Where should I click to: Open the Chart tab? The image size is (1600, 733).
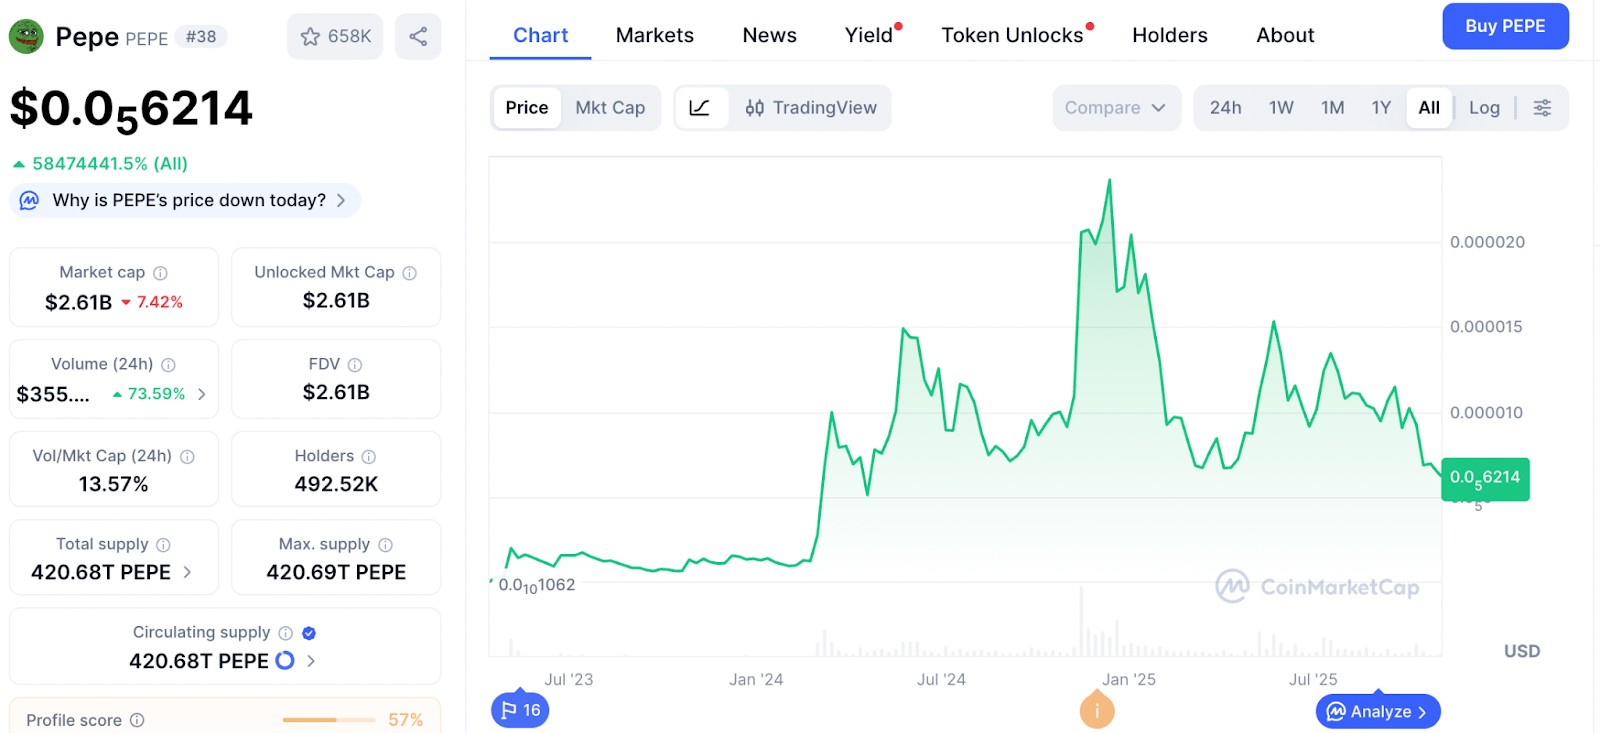point(540,35)
